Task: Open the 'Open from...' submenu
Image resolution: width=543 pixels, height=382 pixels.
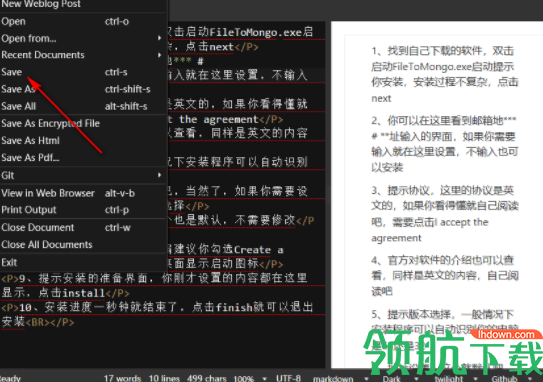Action: (82, 38)
